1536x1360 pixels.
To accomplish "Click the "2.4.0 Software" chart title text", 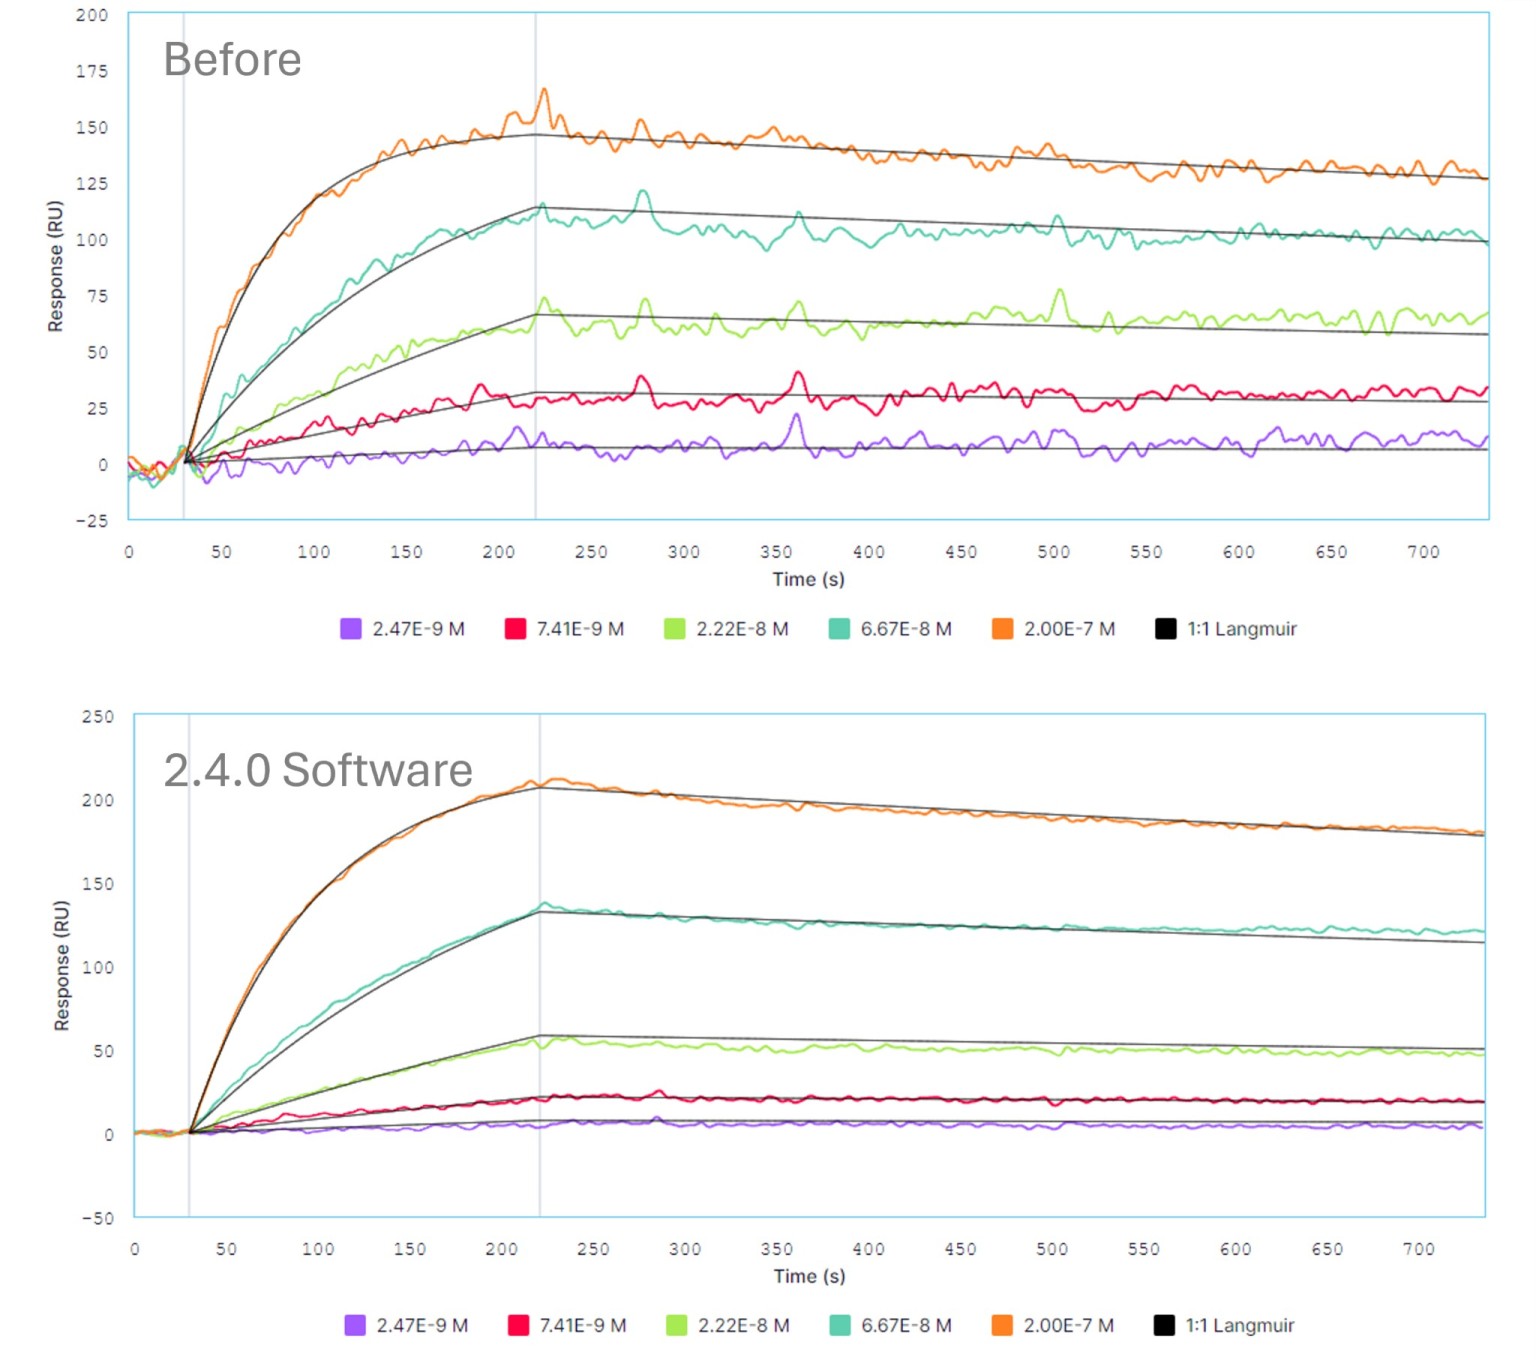I will (318, 771).
